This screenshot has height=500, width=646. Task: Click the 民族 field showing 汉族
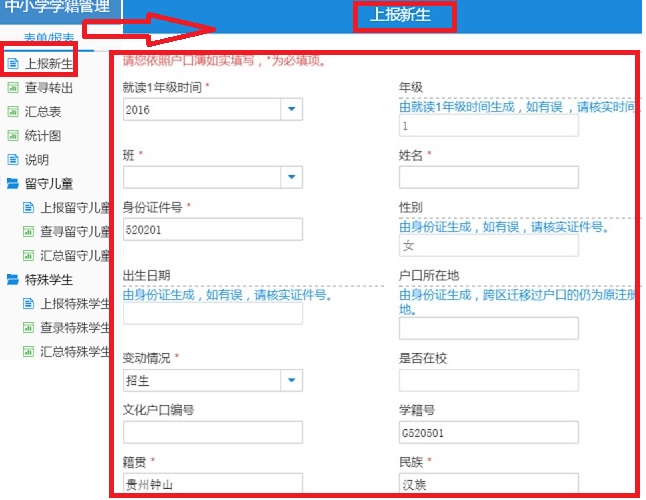click(489, 484)
